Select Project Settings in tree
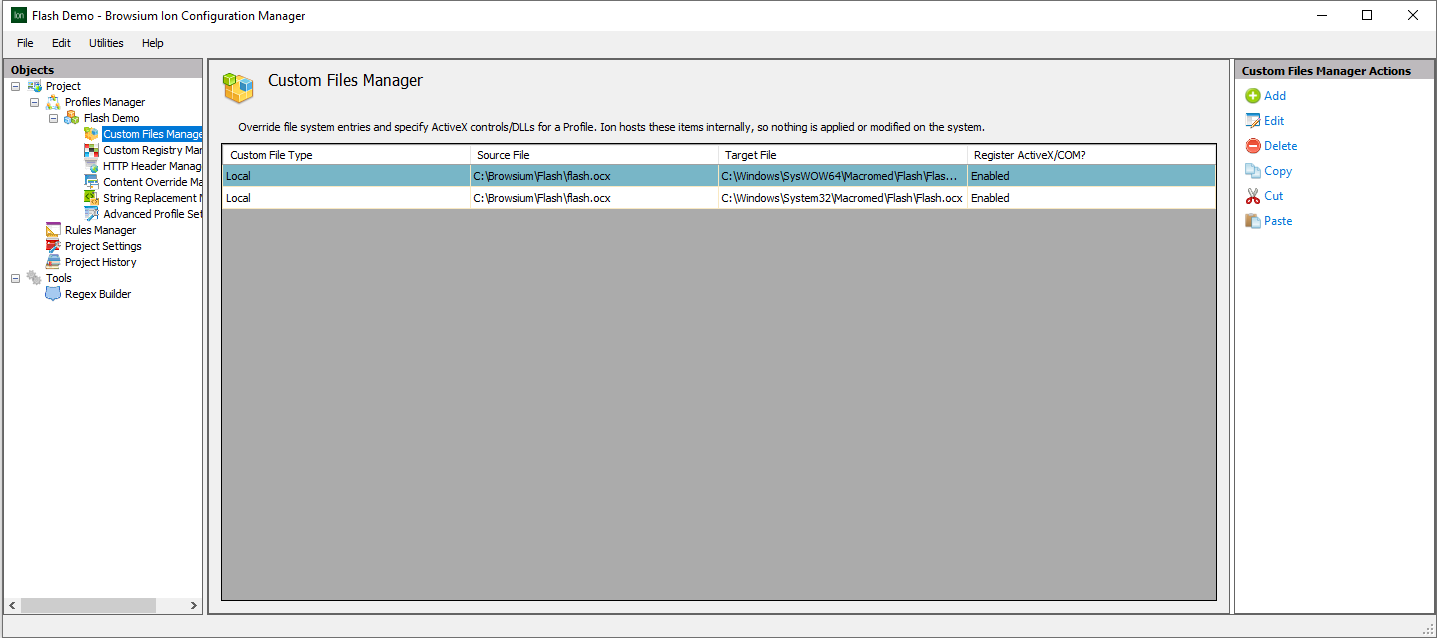The image size is (1437, 638). pos(103,246)
